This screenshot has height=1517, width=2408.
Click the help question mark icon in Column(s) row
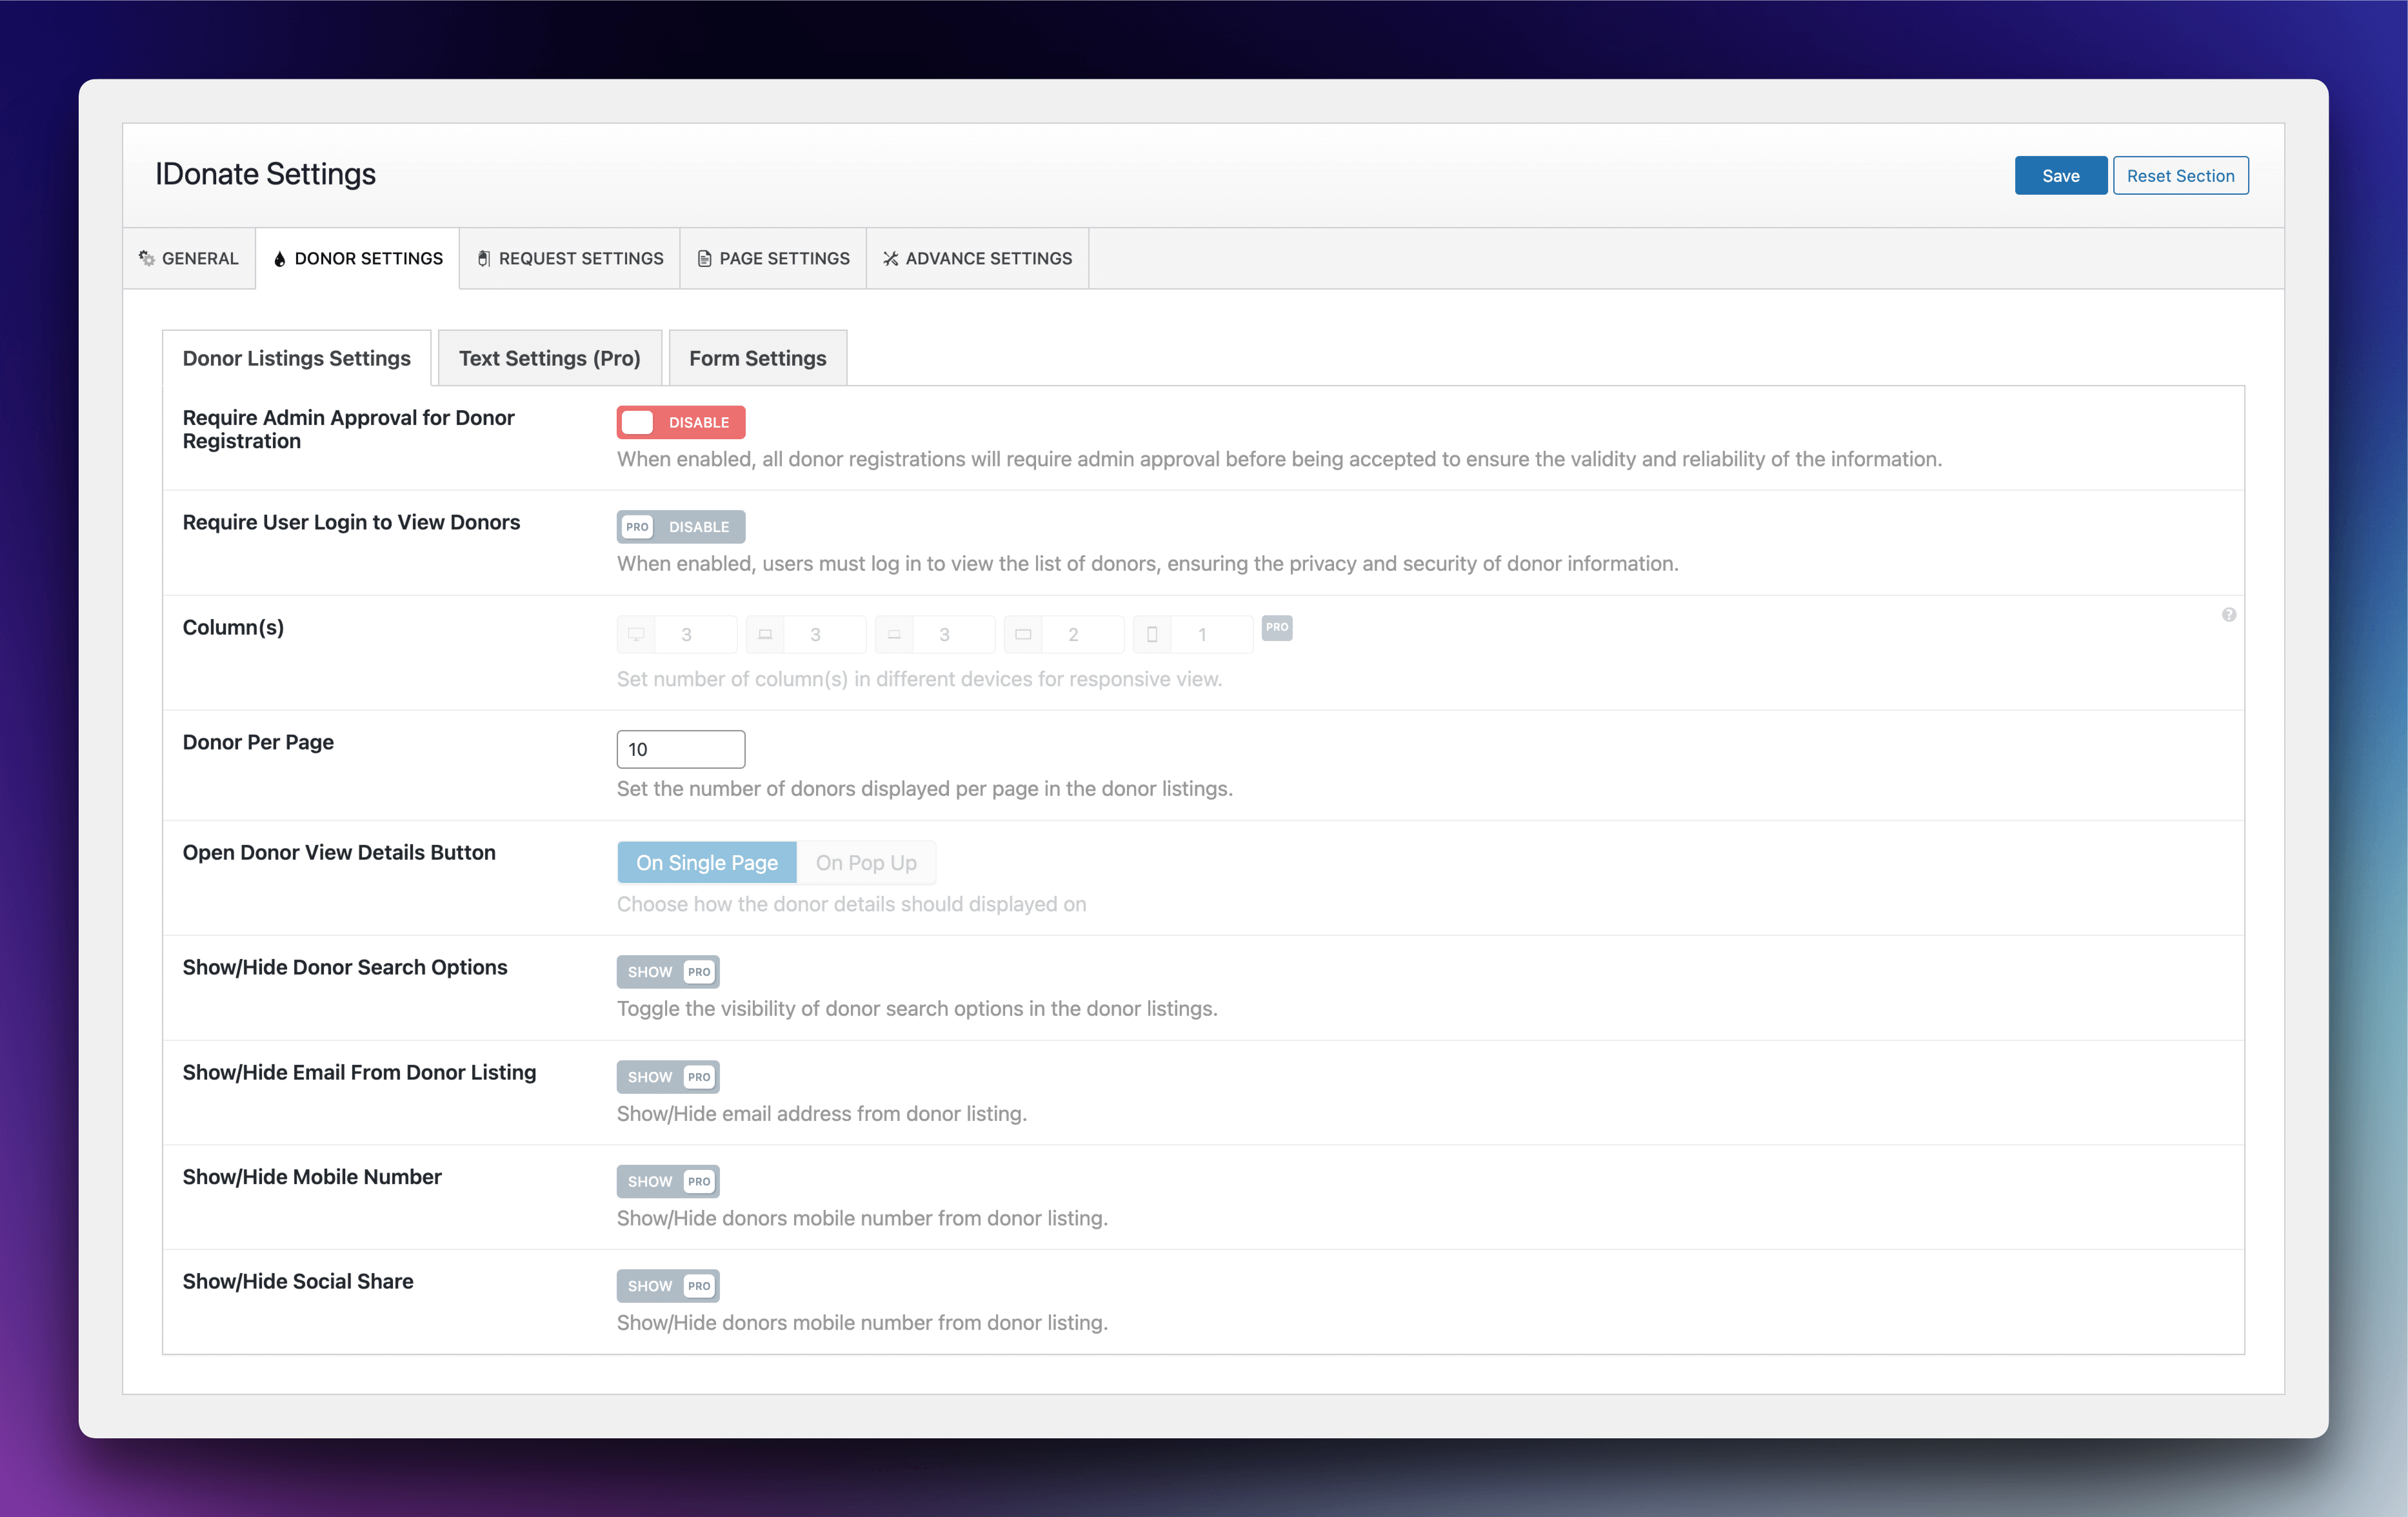click(2229, 615)
